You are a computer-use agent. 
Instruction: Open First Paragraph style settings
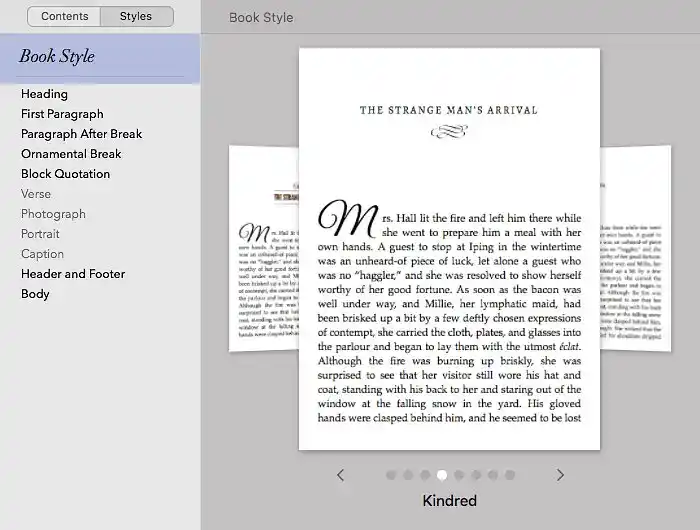tap(62, 114)
